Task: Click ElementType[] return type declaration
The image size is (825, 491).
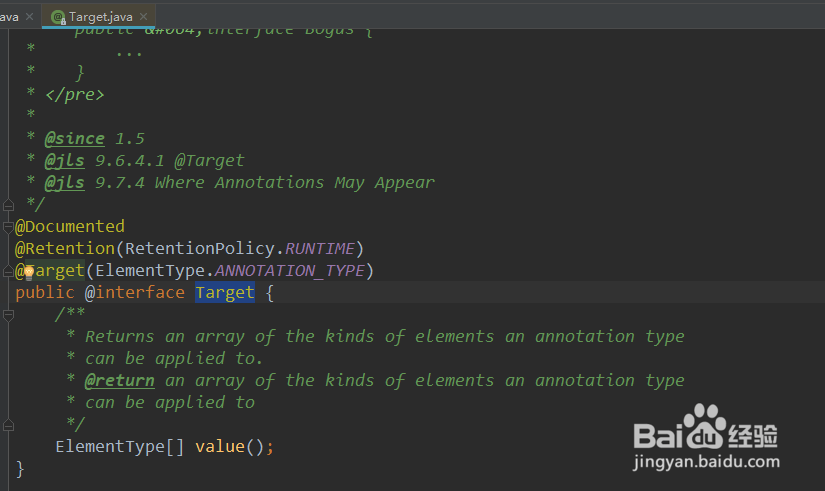Action: (120, 447)
